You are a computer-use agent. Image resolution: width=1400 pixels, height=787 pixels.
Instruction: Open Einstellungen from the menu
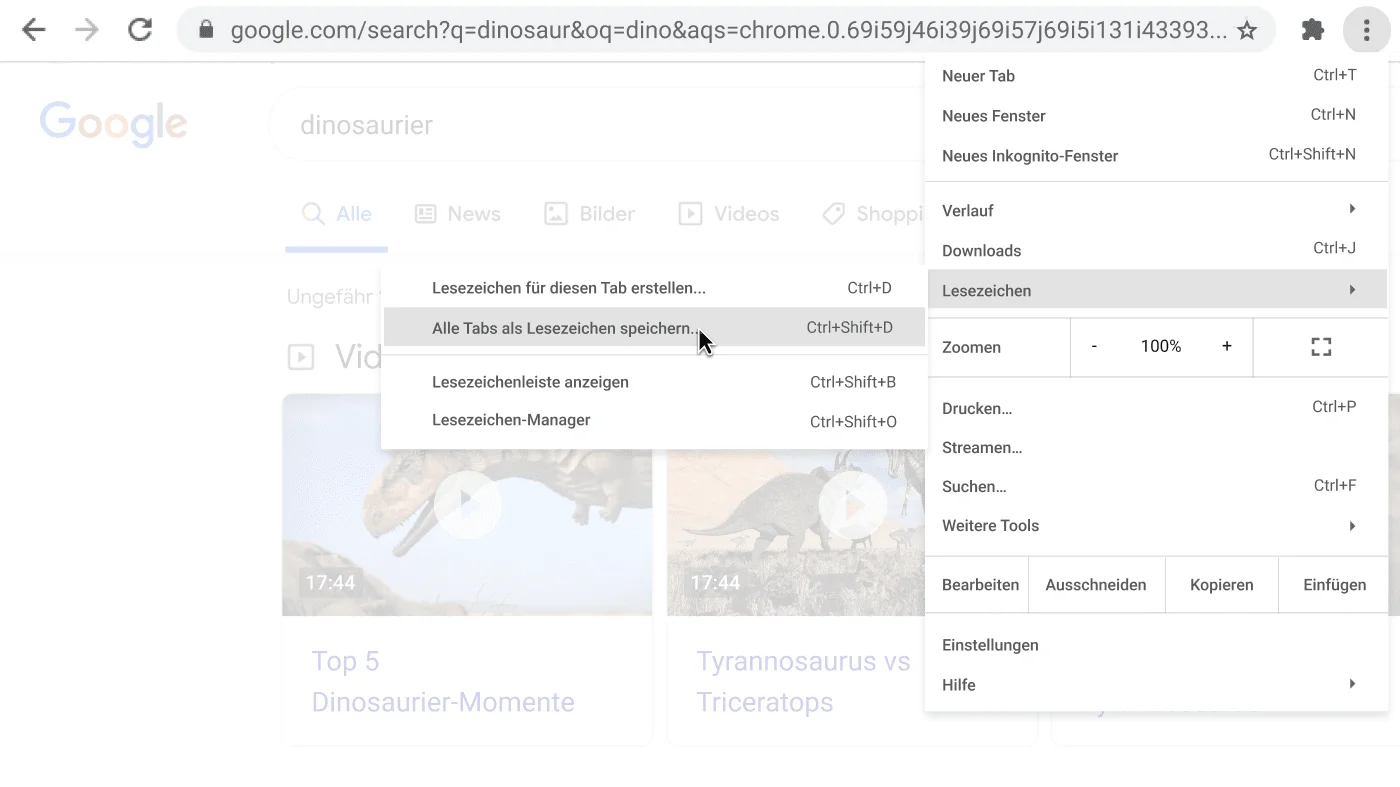pos(990,645)
